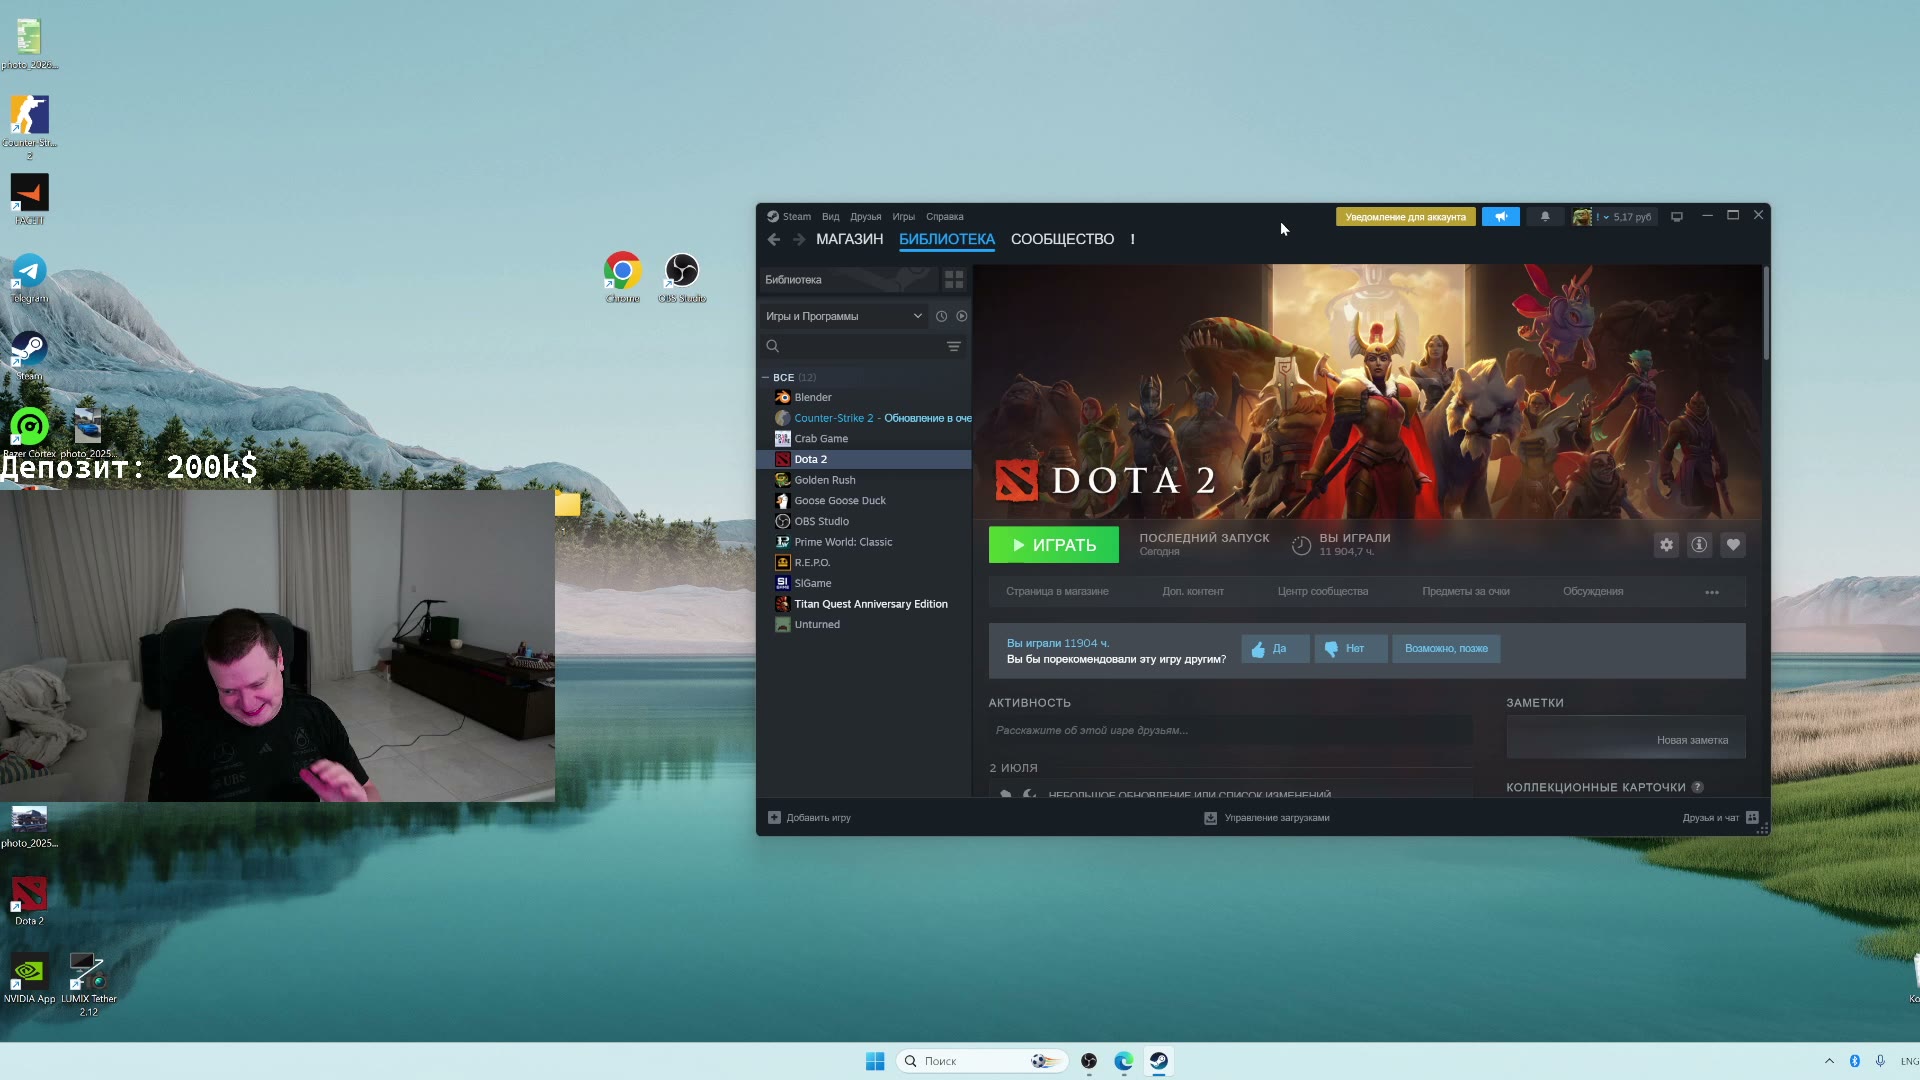Click the activity field Расскажите об этой игре
Viewport: 1920px width, 1080px height.
(x=1230, y=731)
